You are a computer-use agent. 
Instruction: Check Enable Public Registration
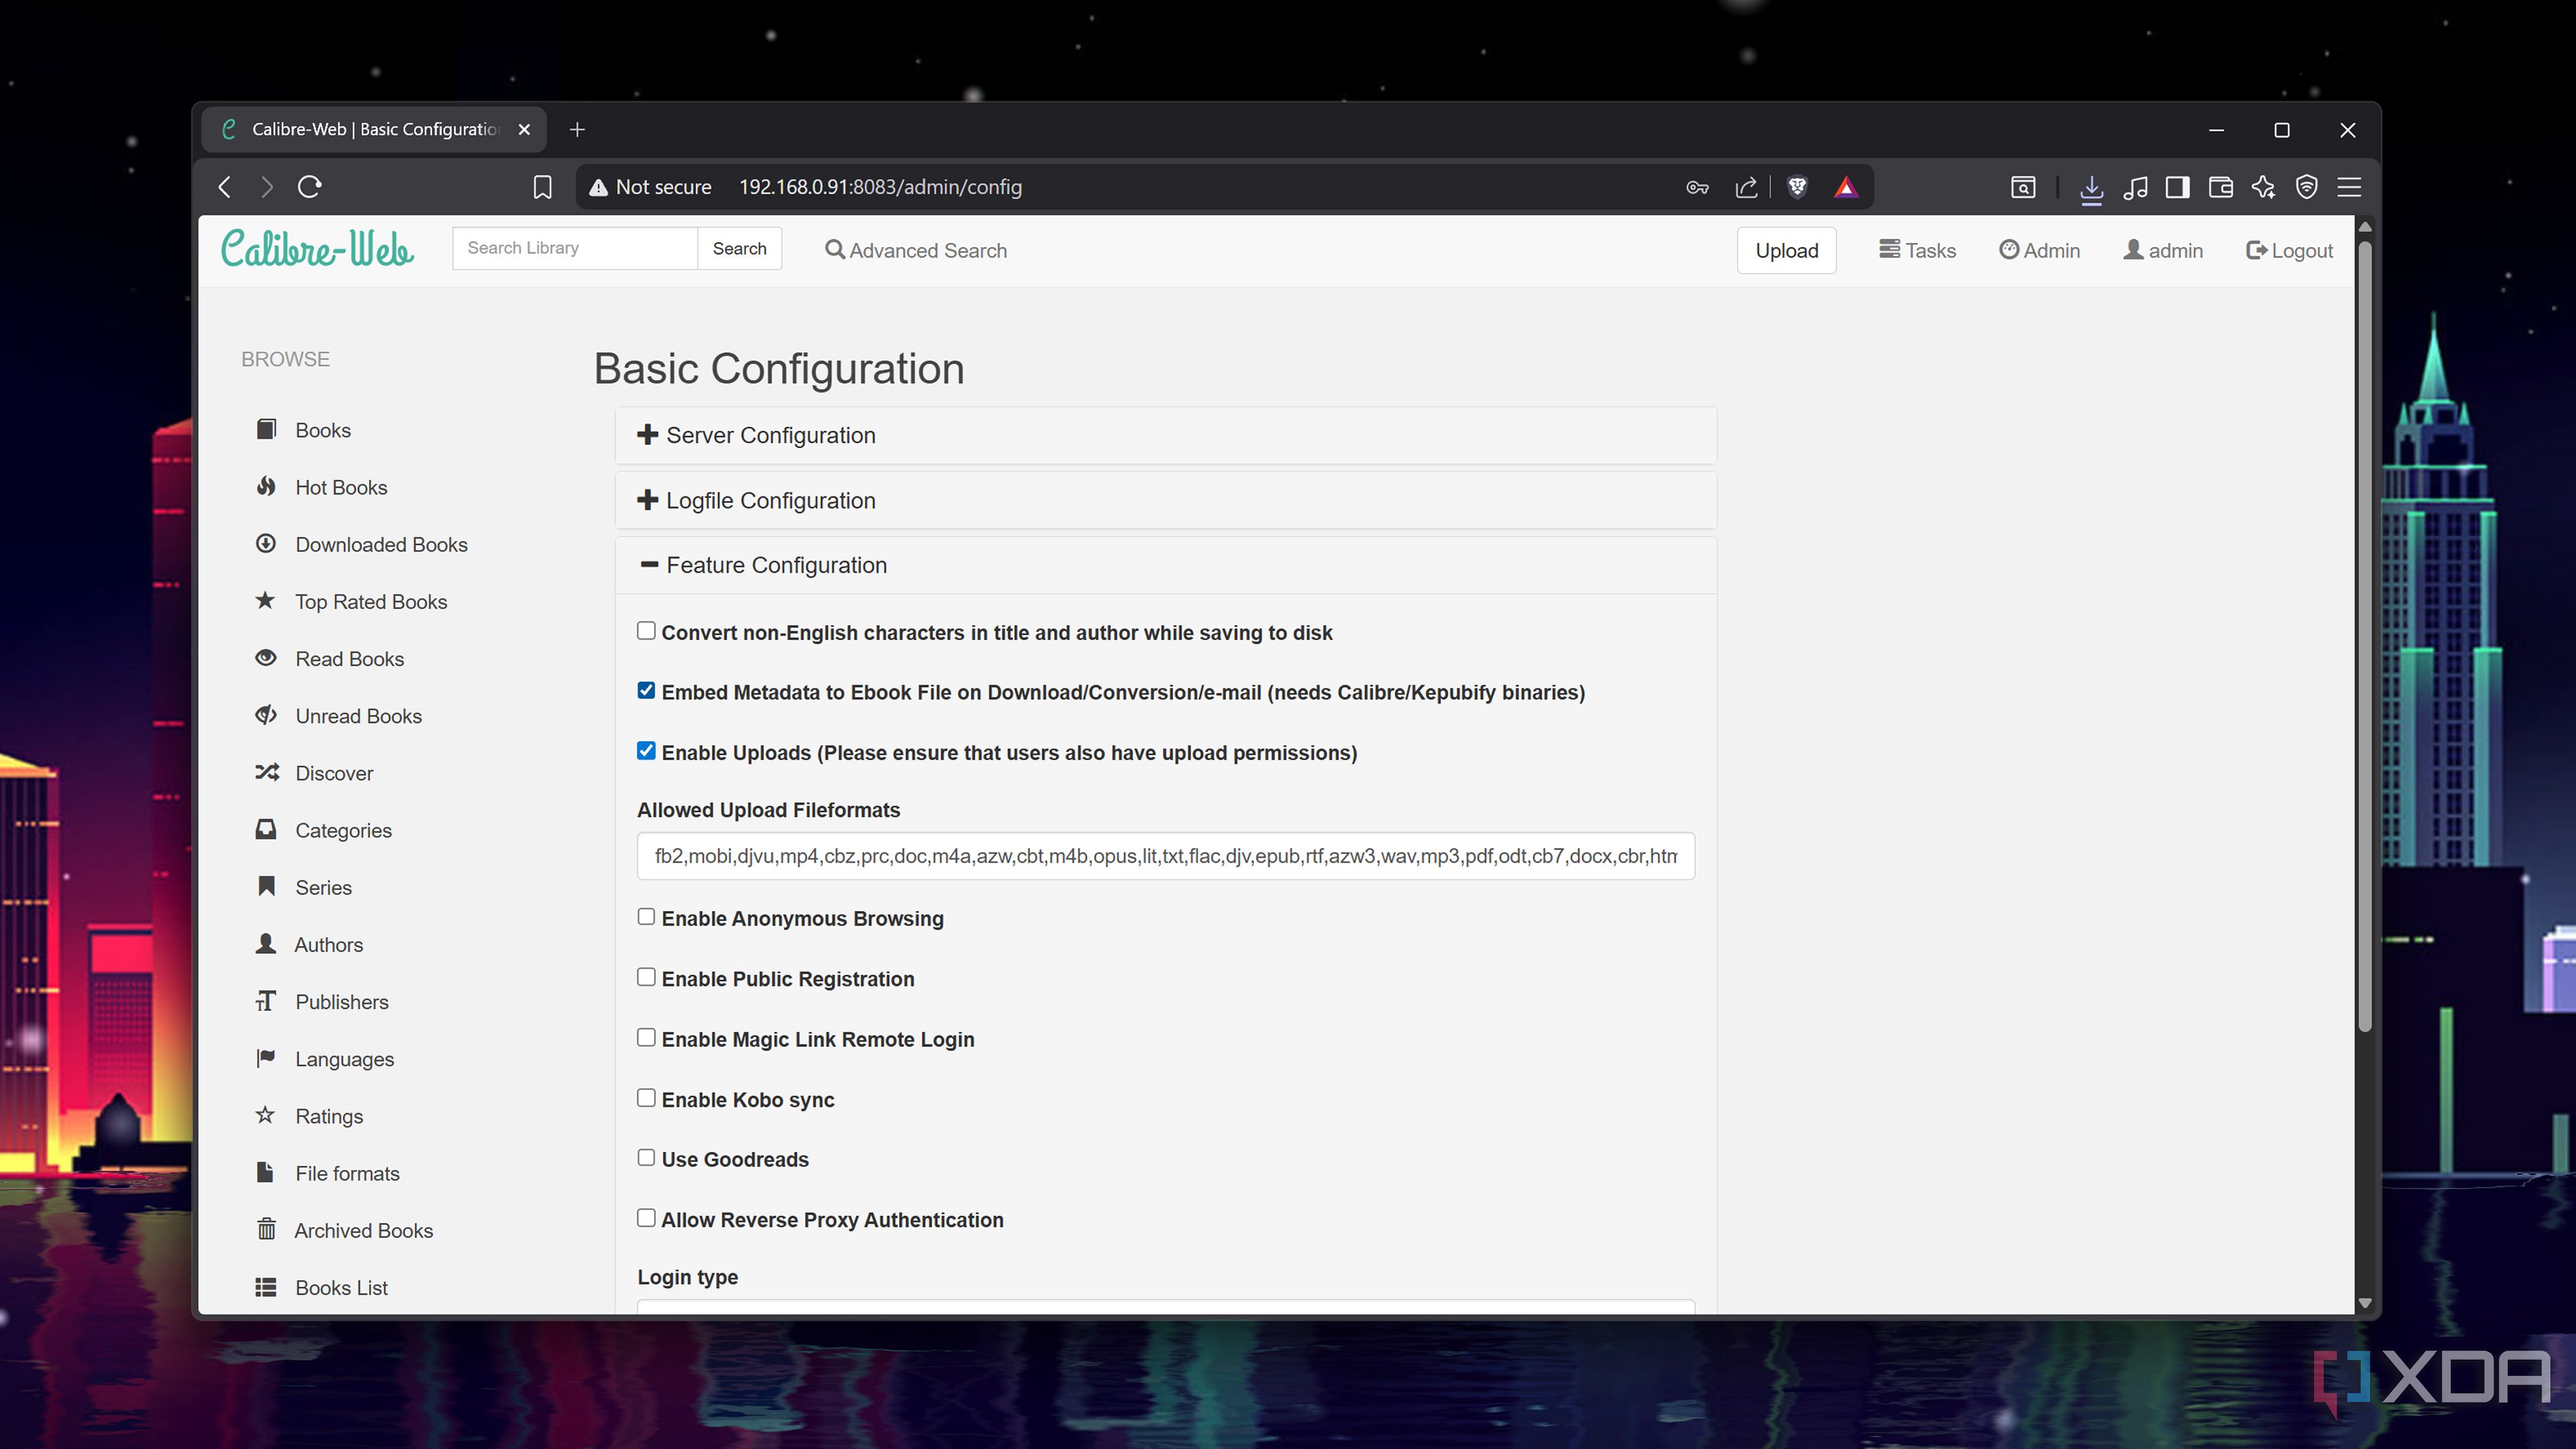click(x=646, y=977)
